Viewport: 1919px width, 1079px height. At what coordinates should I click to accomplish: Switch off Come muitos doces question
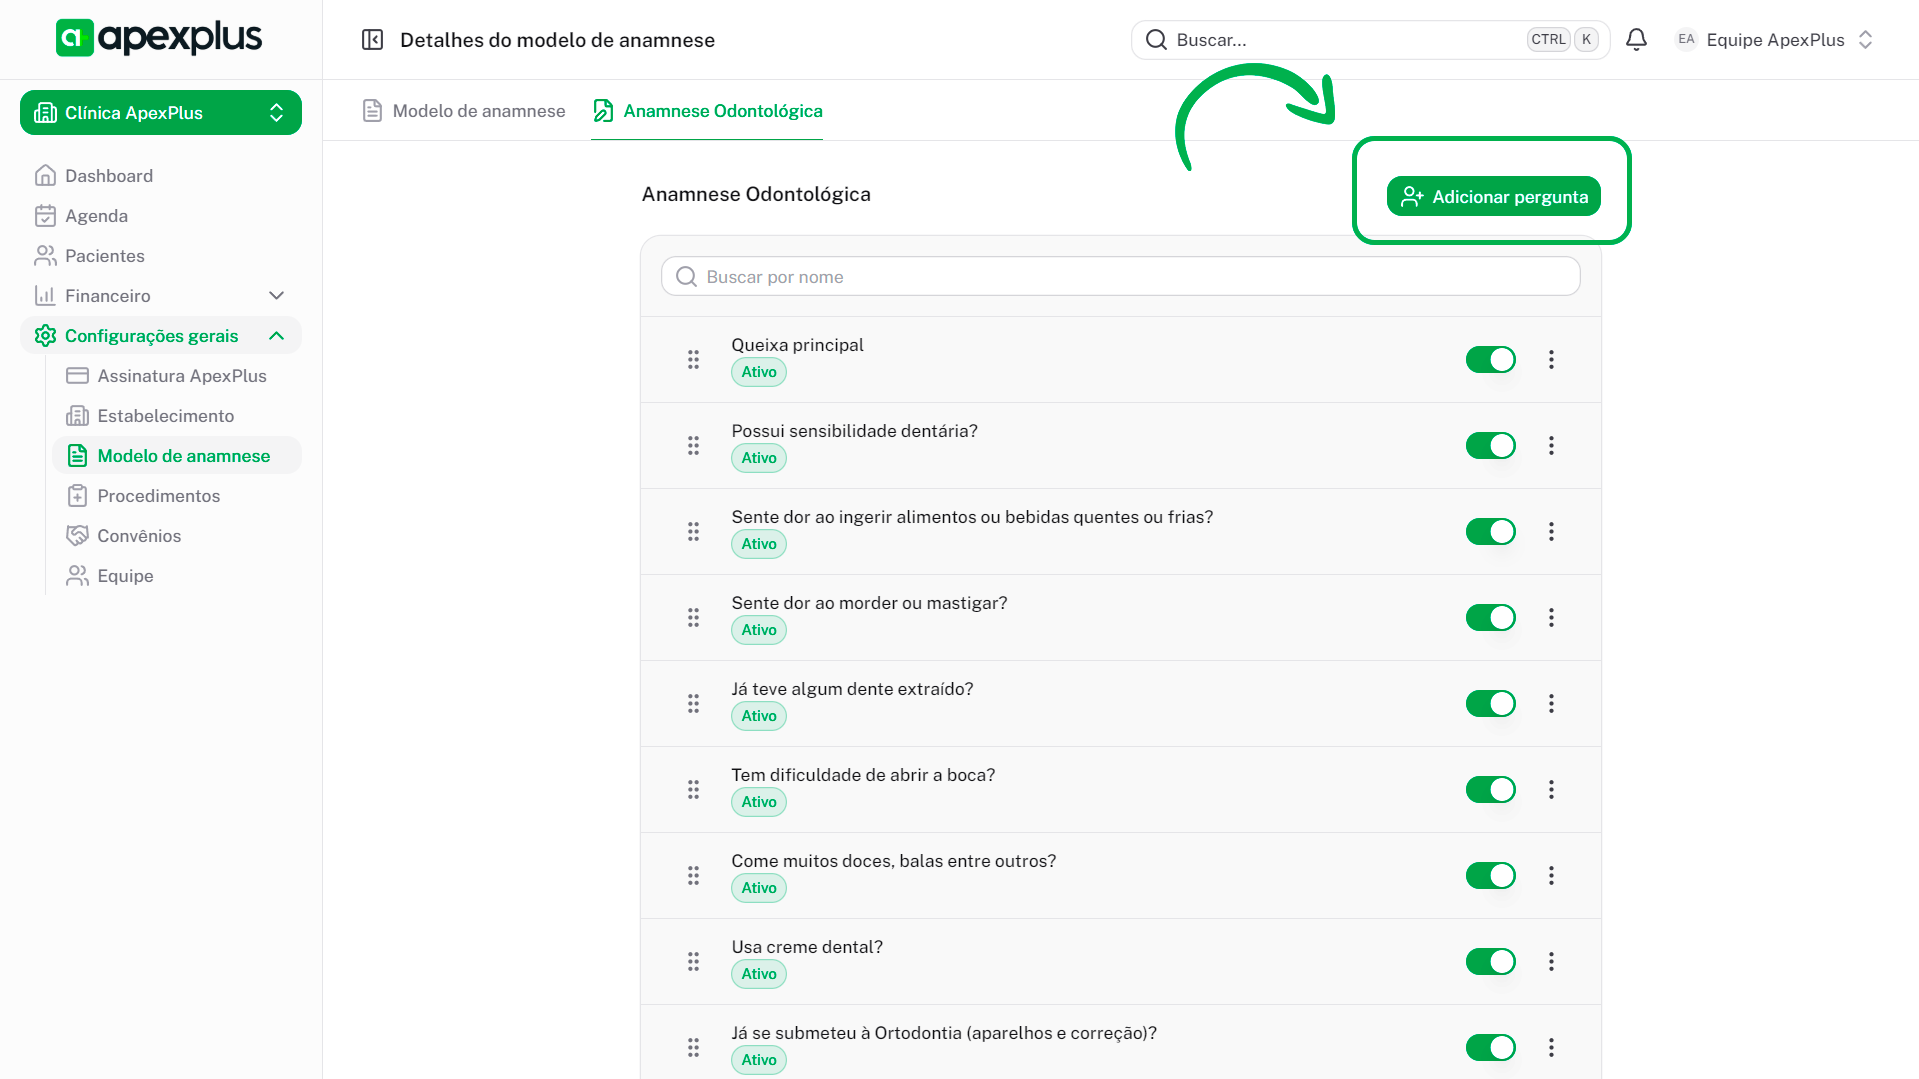pyautogui.click(x=1490, y=876)
